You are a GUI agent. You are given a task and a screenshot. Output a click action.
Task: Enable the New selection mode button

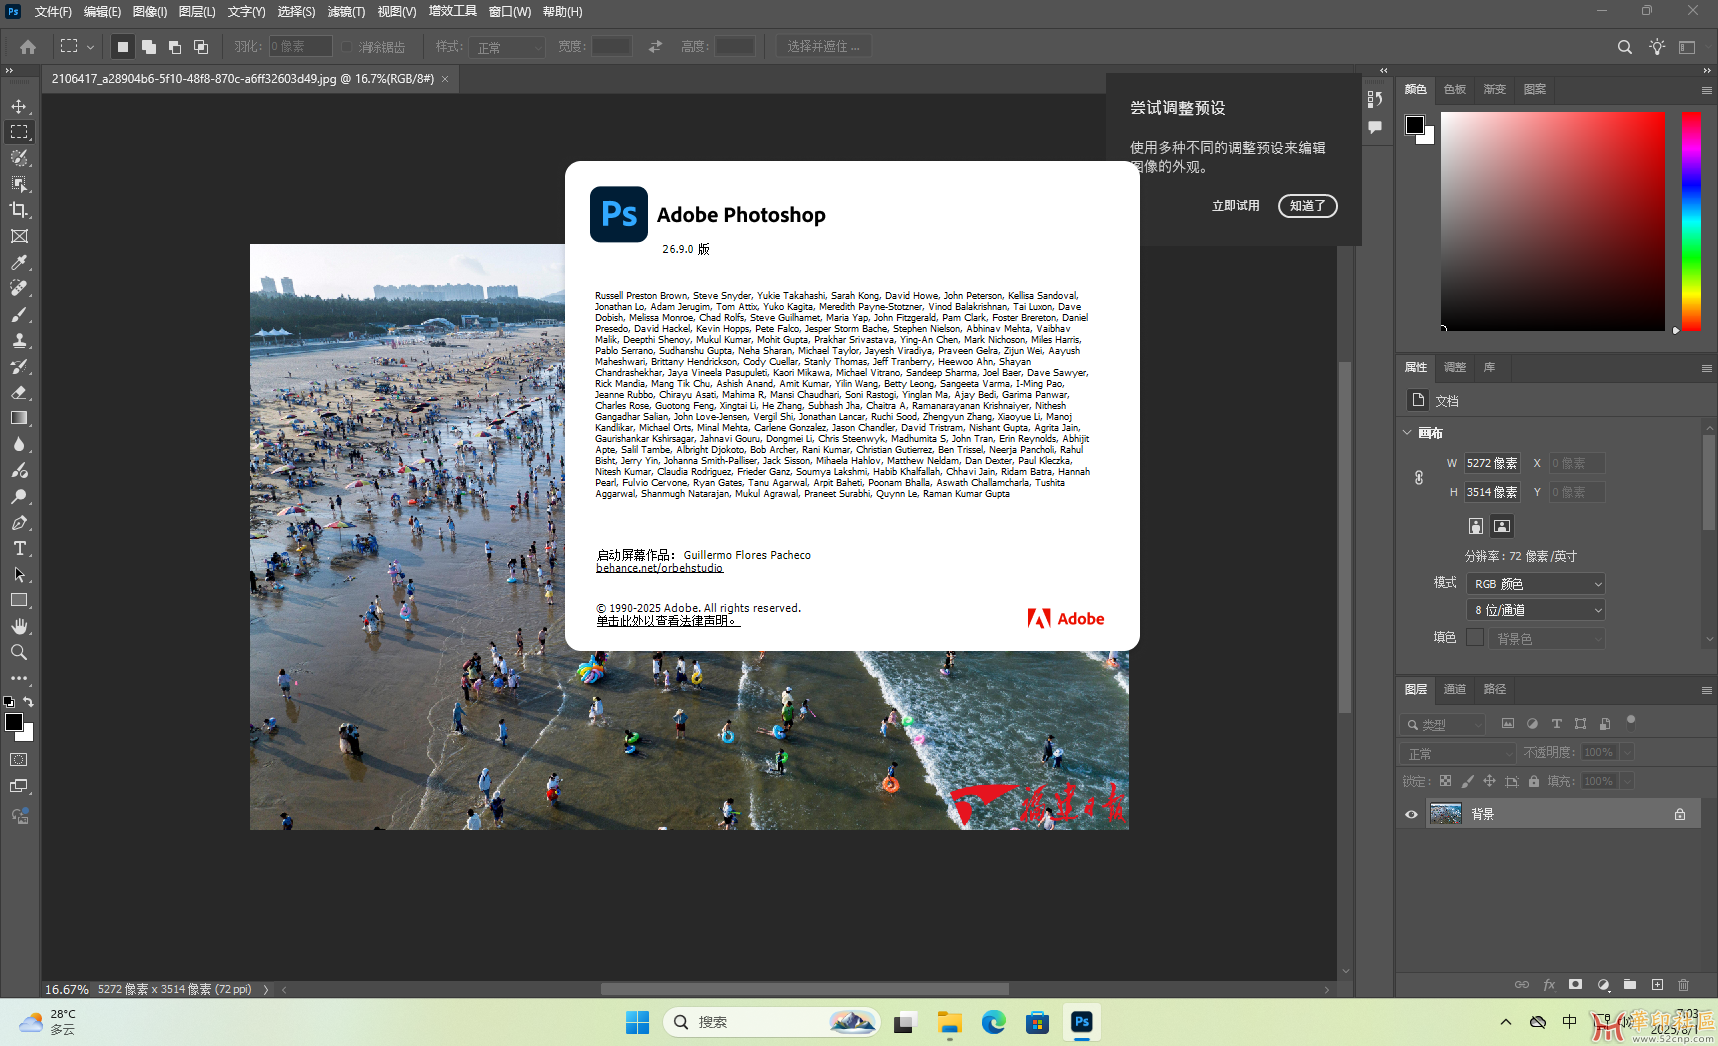tap(123, 47)
